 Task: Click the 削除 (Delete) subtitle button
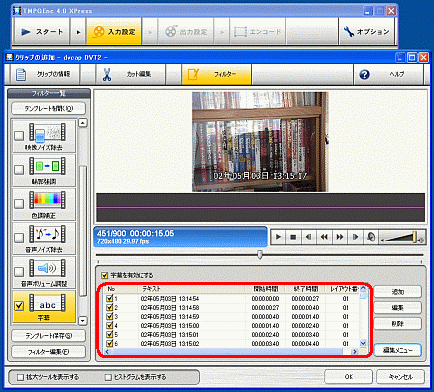[x=397, y=324]
